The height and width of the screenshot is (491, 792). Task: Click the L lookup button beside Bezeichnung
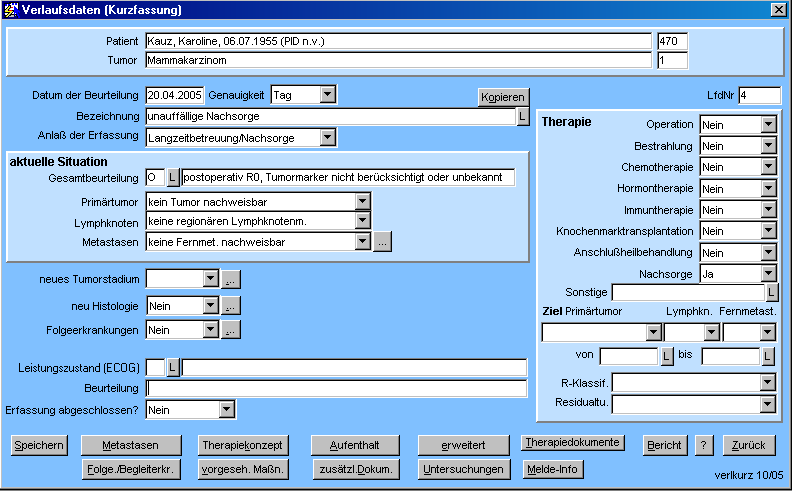[522, 117]
